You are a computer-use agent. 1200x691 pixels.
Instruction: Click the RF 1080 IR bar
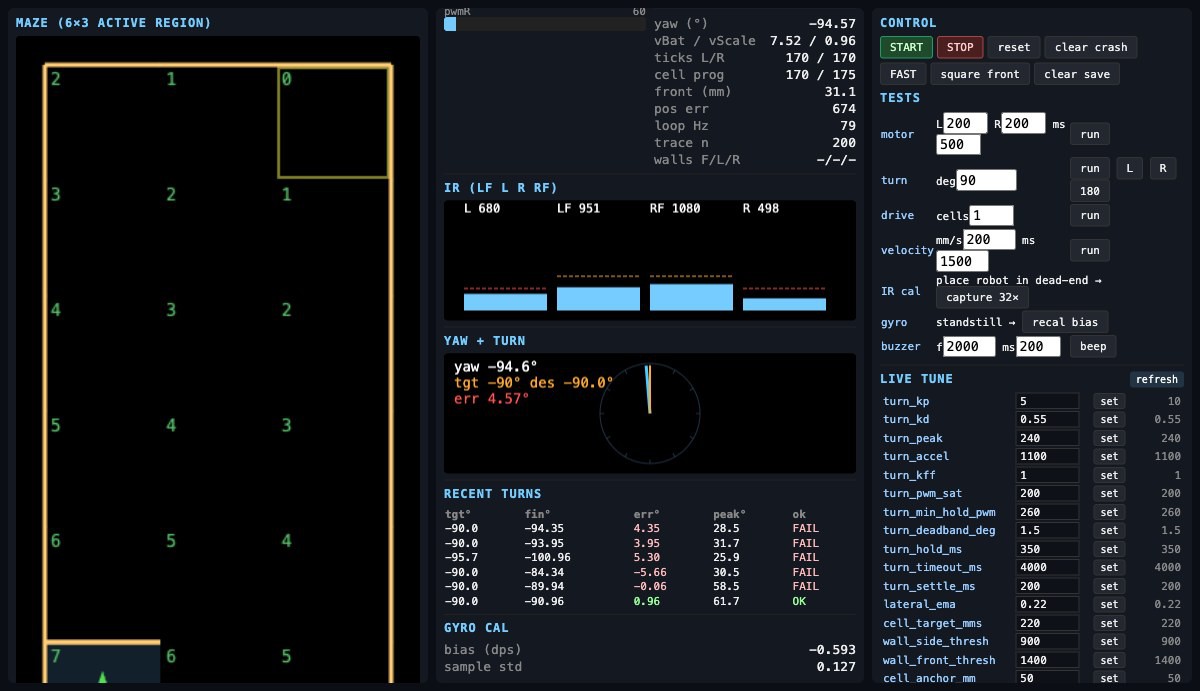[691, 297]
